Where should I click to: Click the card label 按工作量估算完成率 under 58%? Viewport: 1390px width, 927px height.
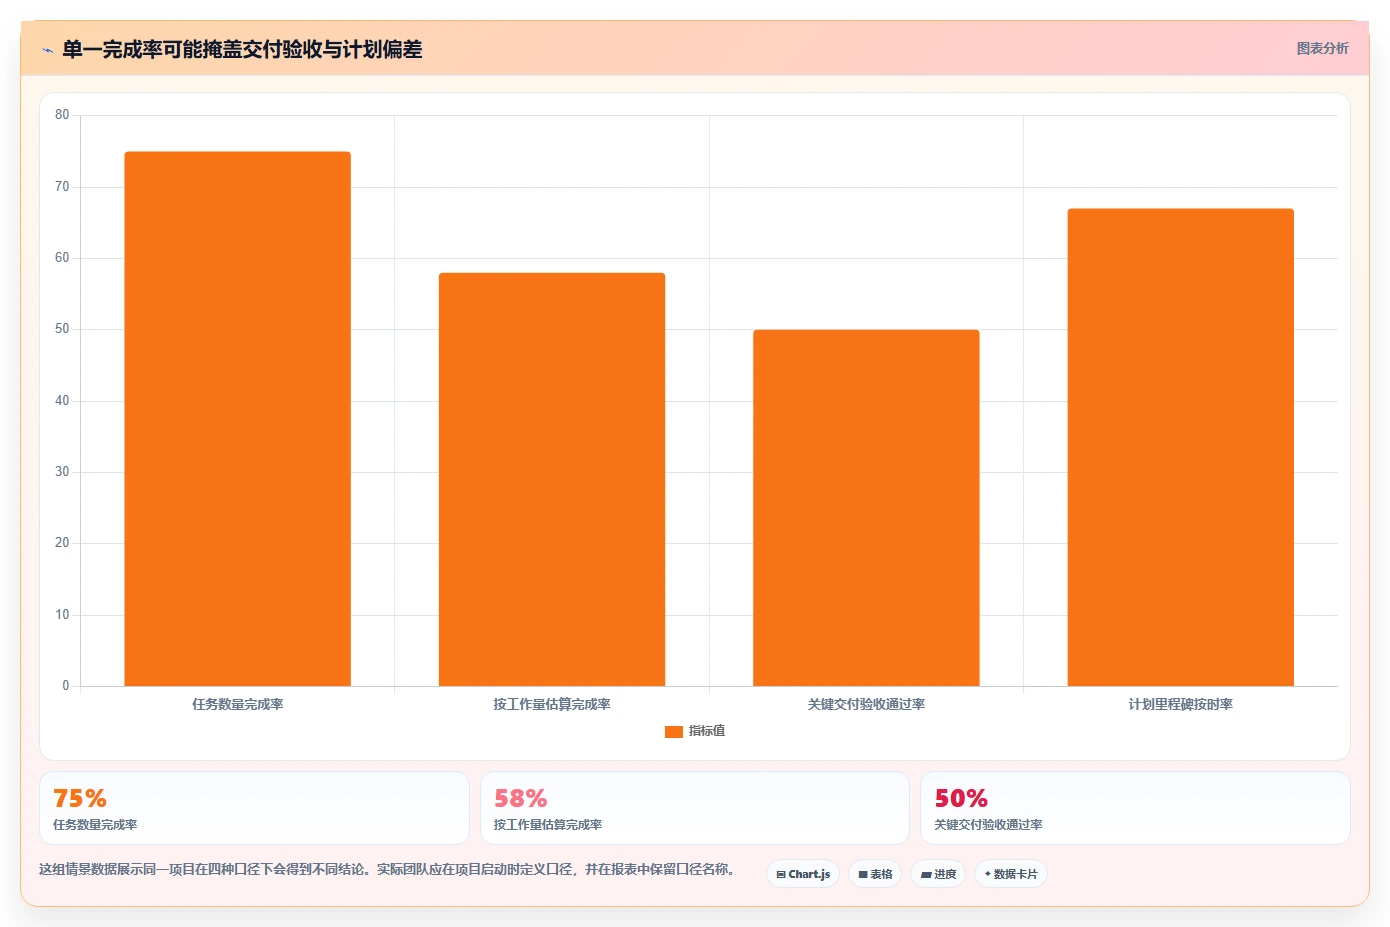[548, 825]
